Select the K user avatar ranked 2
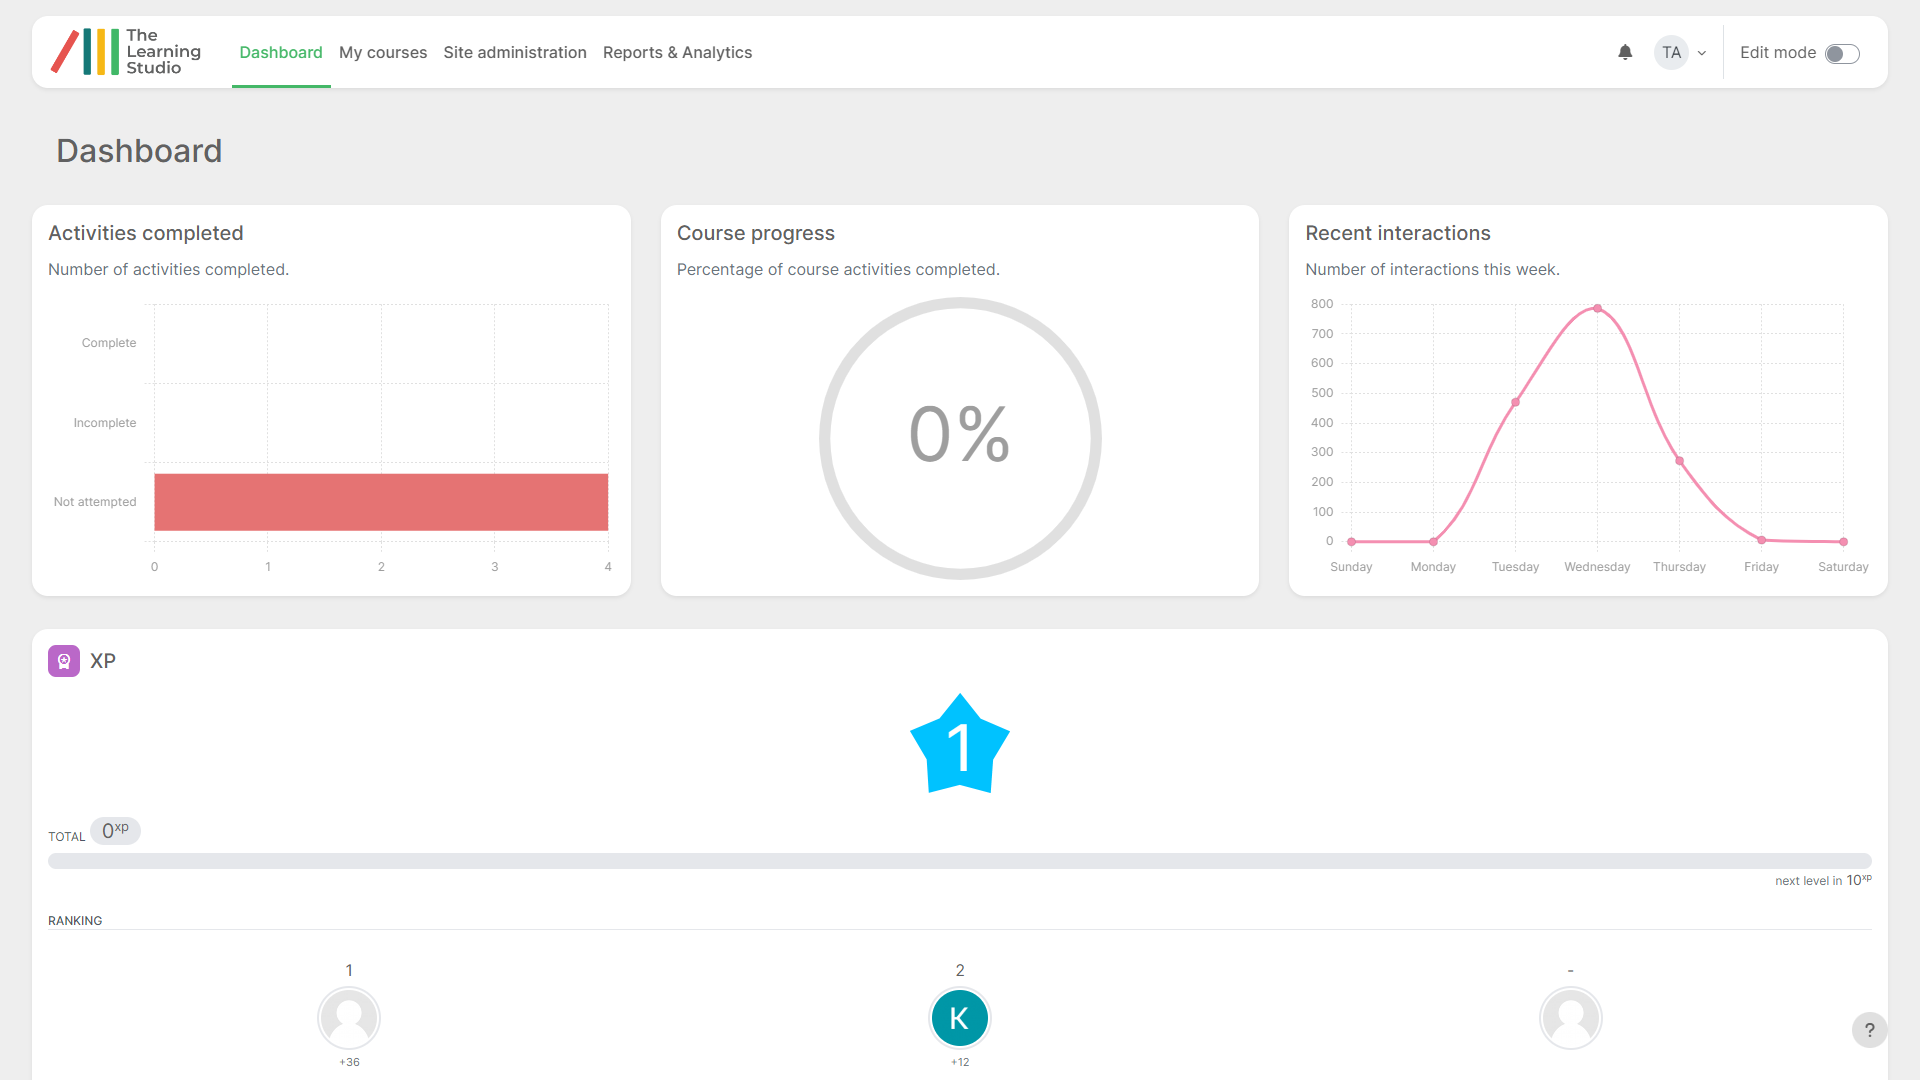The width and height of the screenshot is (1920, 1080). (x=960, y=1018)
